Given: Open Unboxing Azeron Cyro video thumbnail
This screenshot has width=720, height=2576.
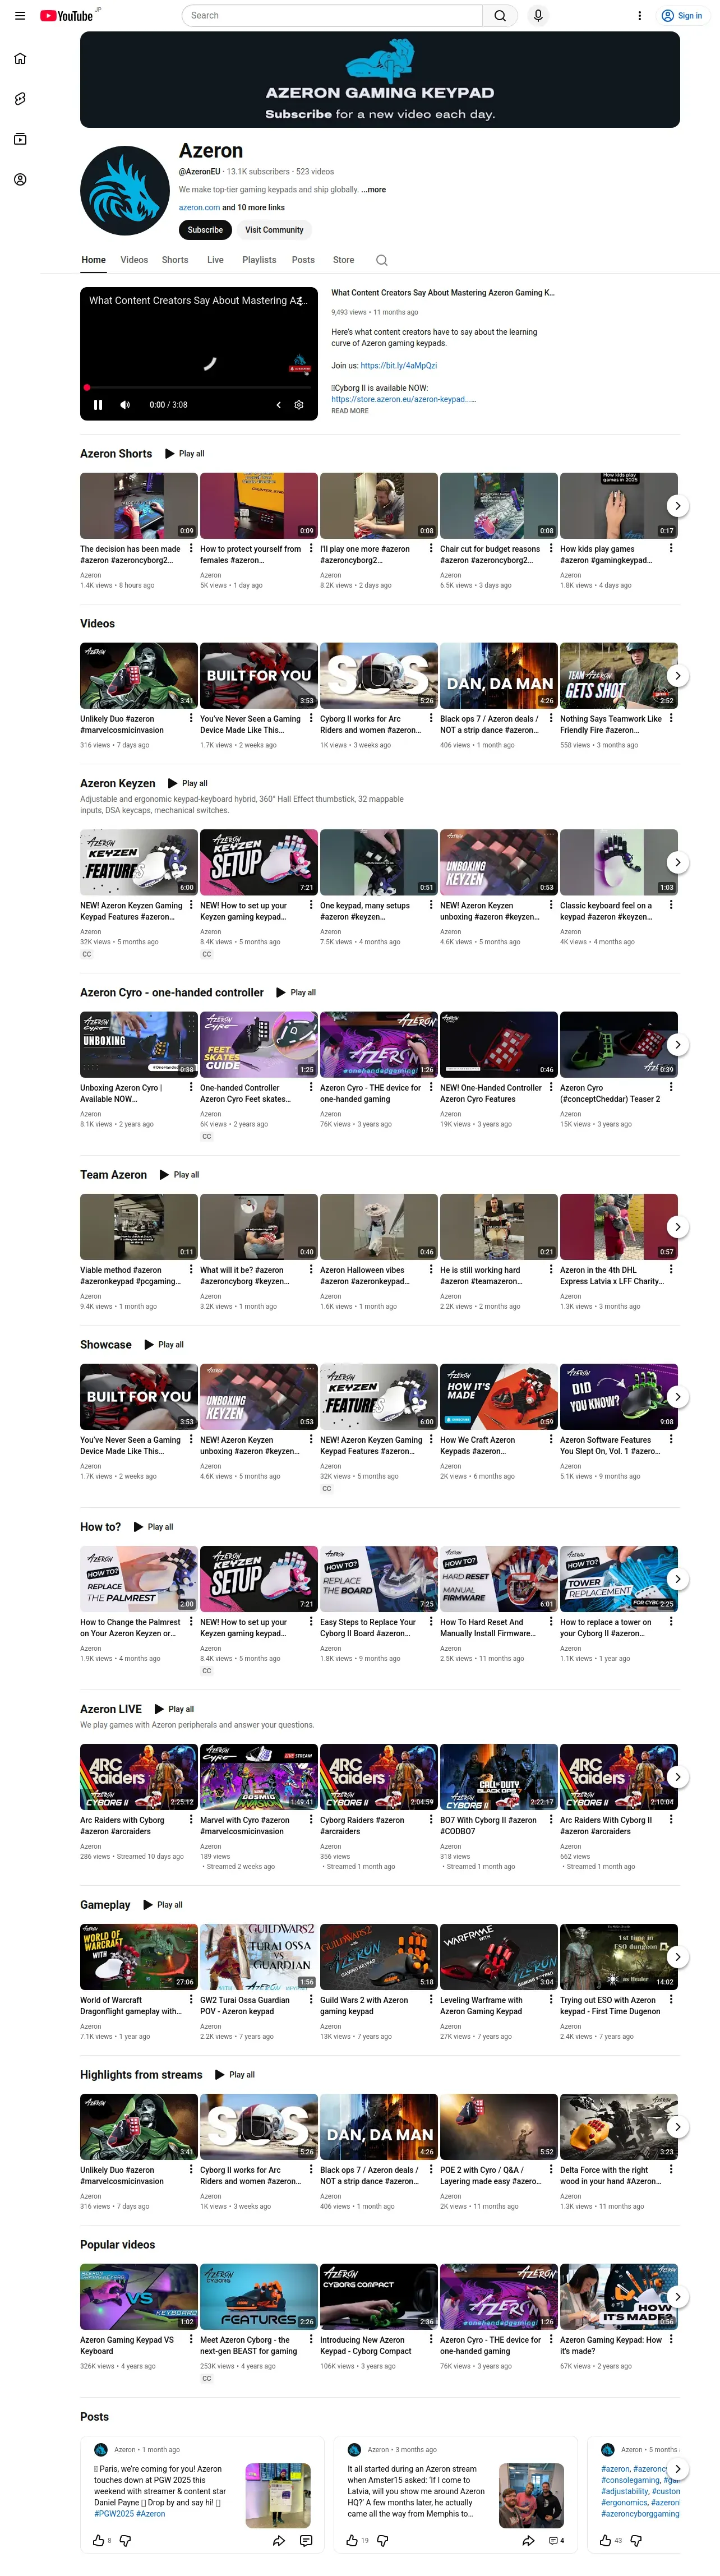Looking at the screenshot, I should click(x=138, y=1044).
